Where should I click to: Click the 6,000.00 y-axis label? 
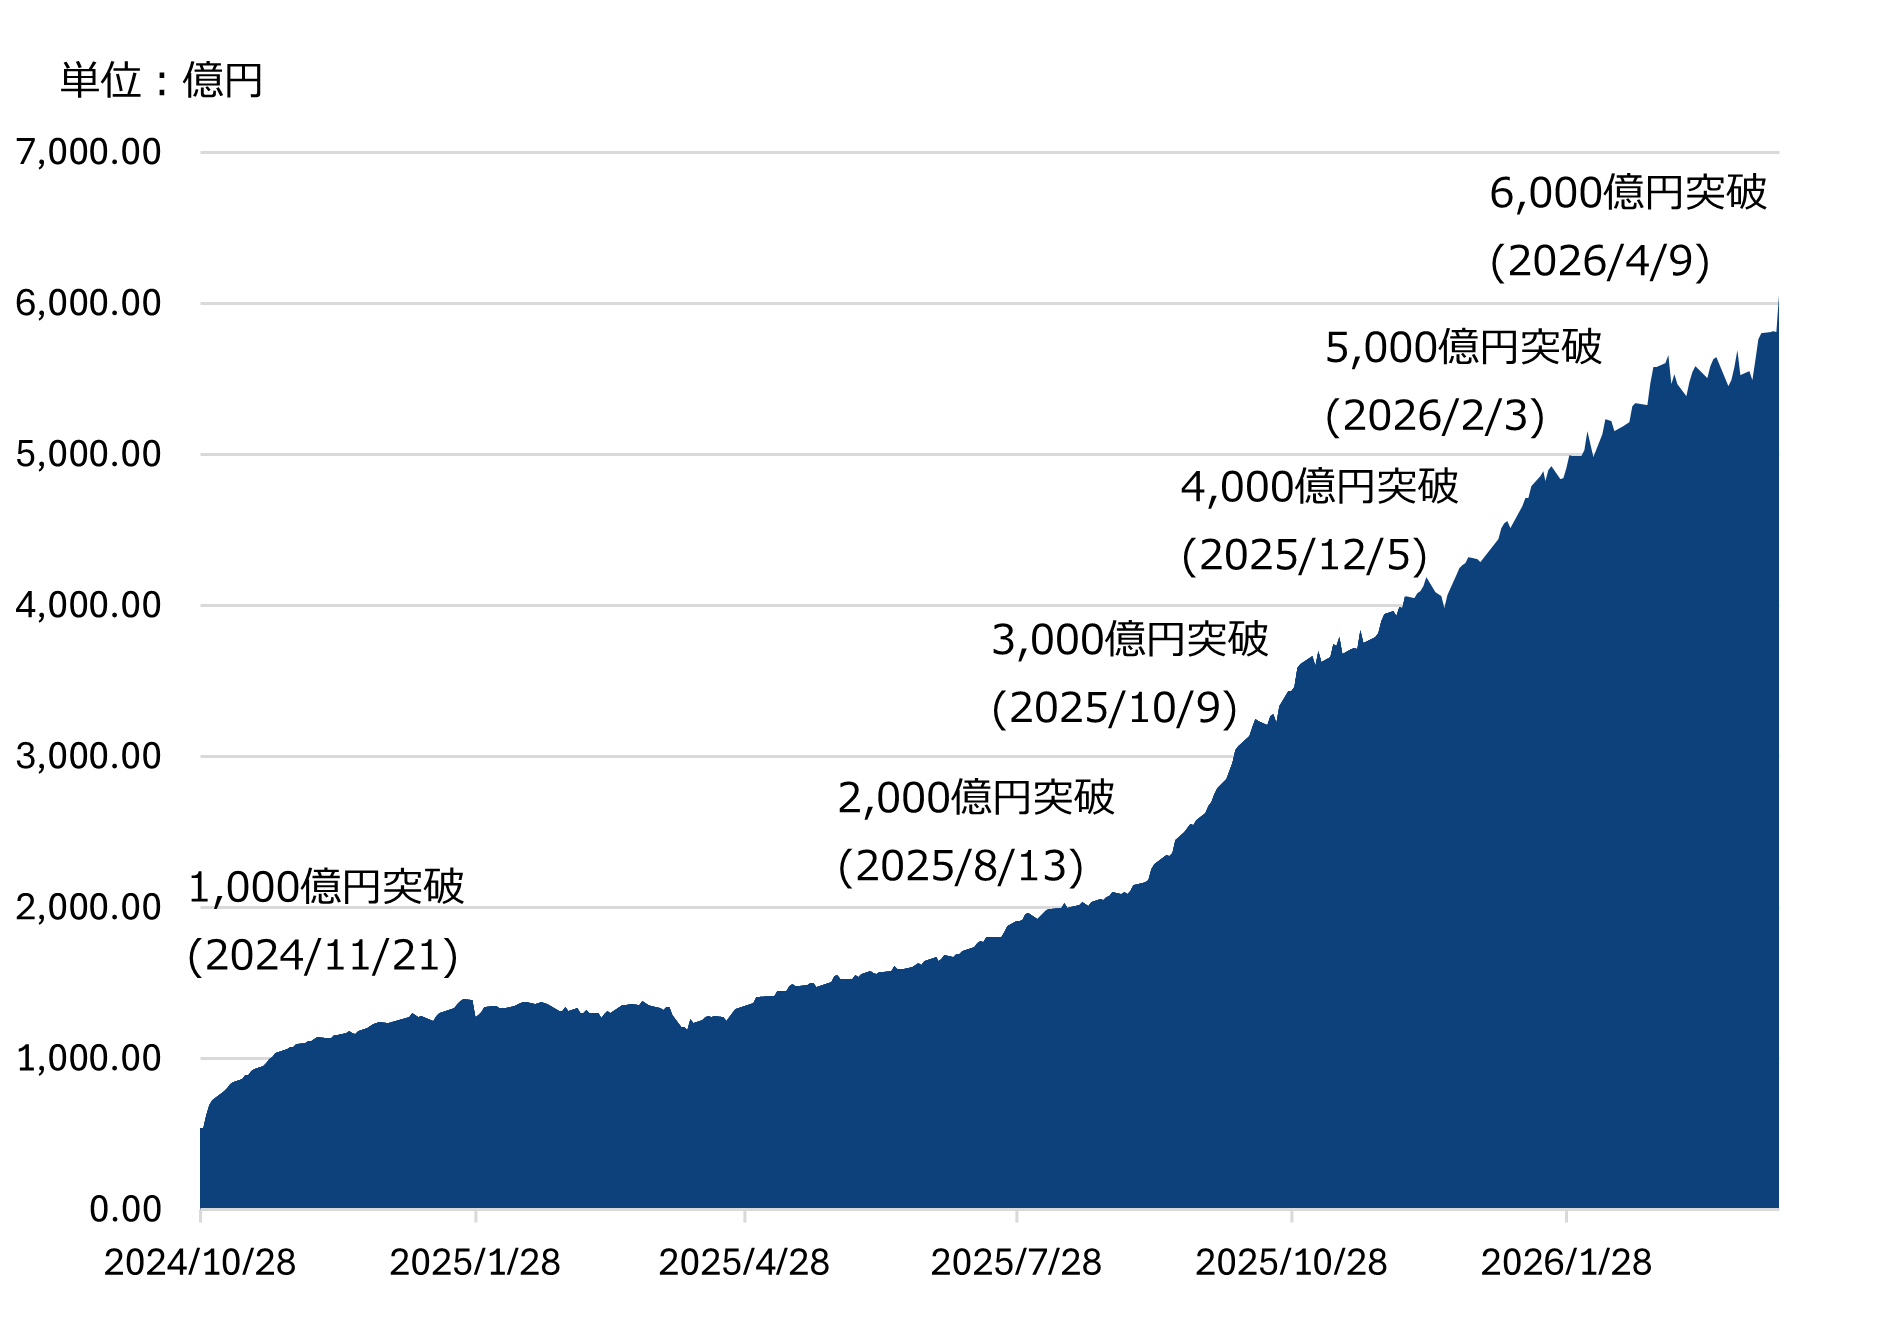coord(88,303)
